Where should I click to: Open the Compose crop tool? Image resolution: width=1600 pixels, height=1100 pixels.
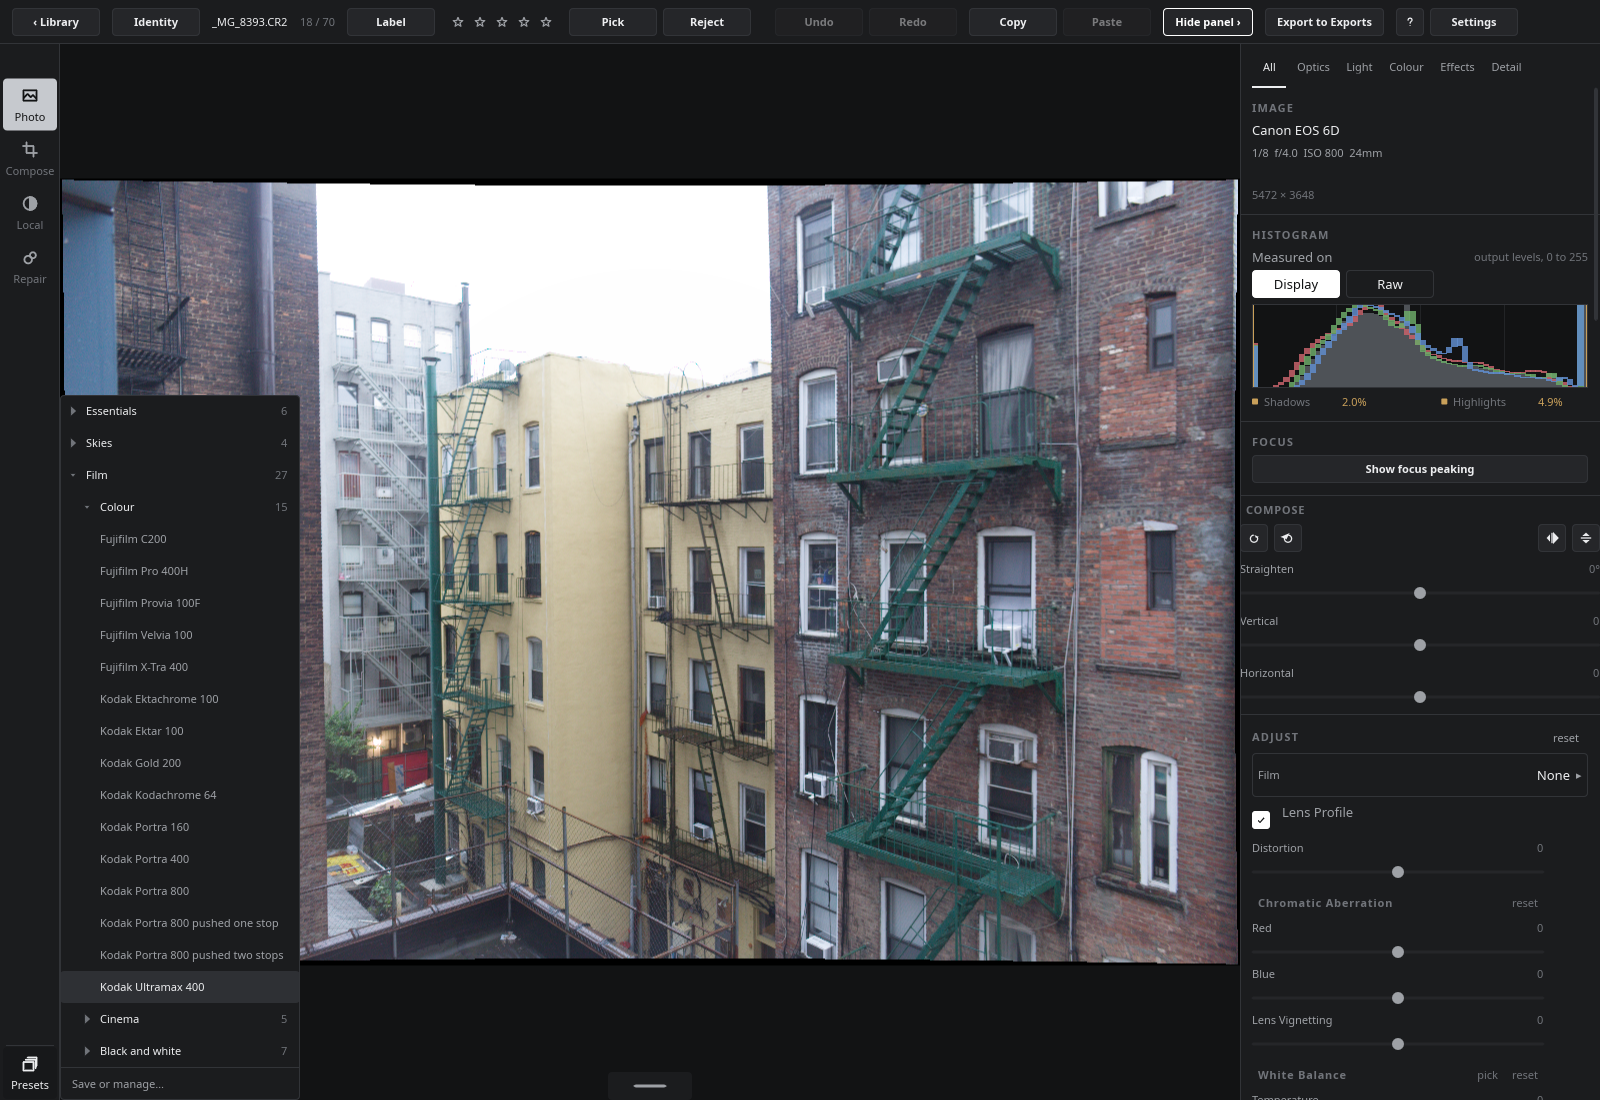coord(30,158)
